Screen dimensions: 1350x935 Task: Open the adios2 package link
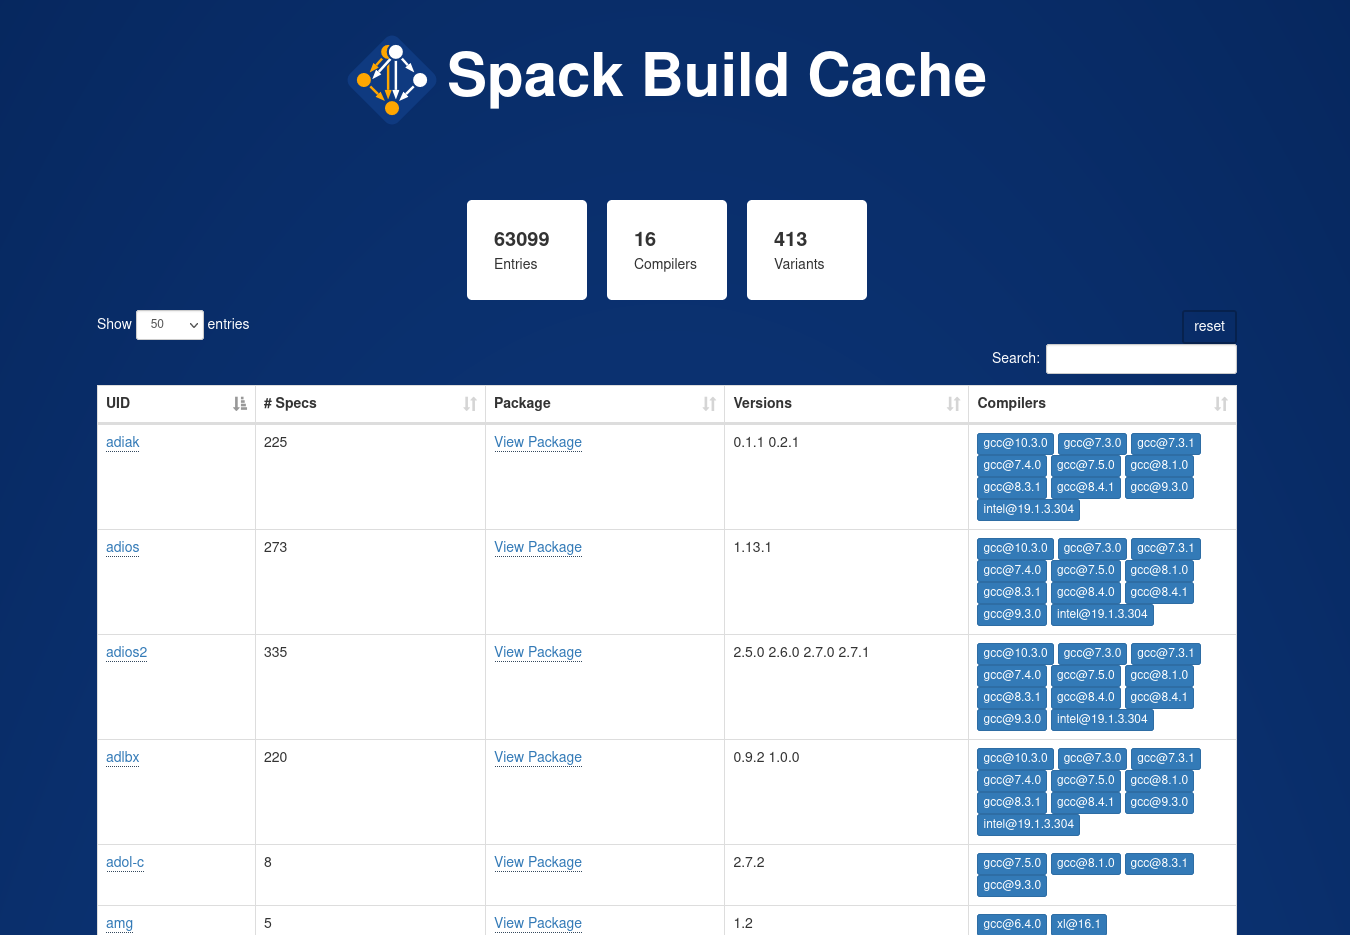click(x=127, y=652)
